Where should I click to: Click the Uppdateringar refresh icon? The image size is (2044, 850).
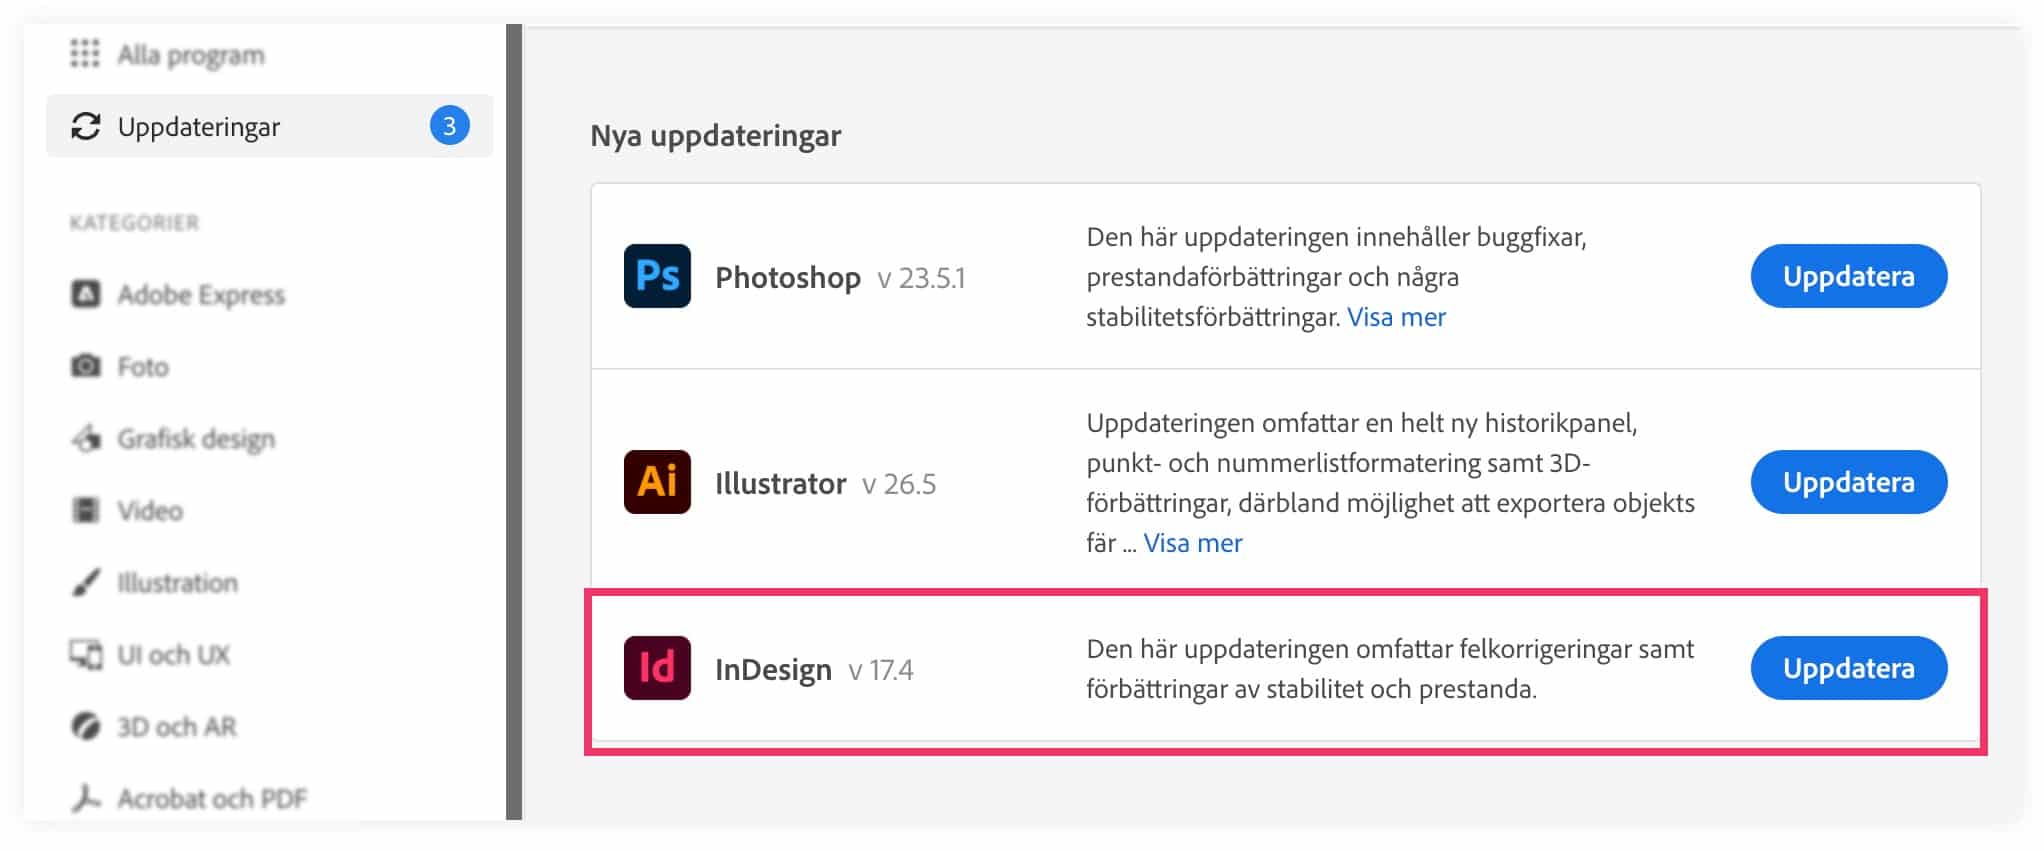coord(86,126)
